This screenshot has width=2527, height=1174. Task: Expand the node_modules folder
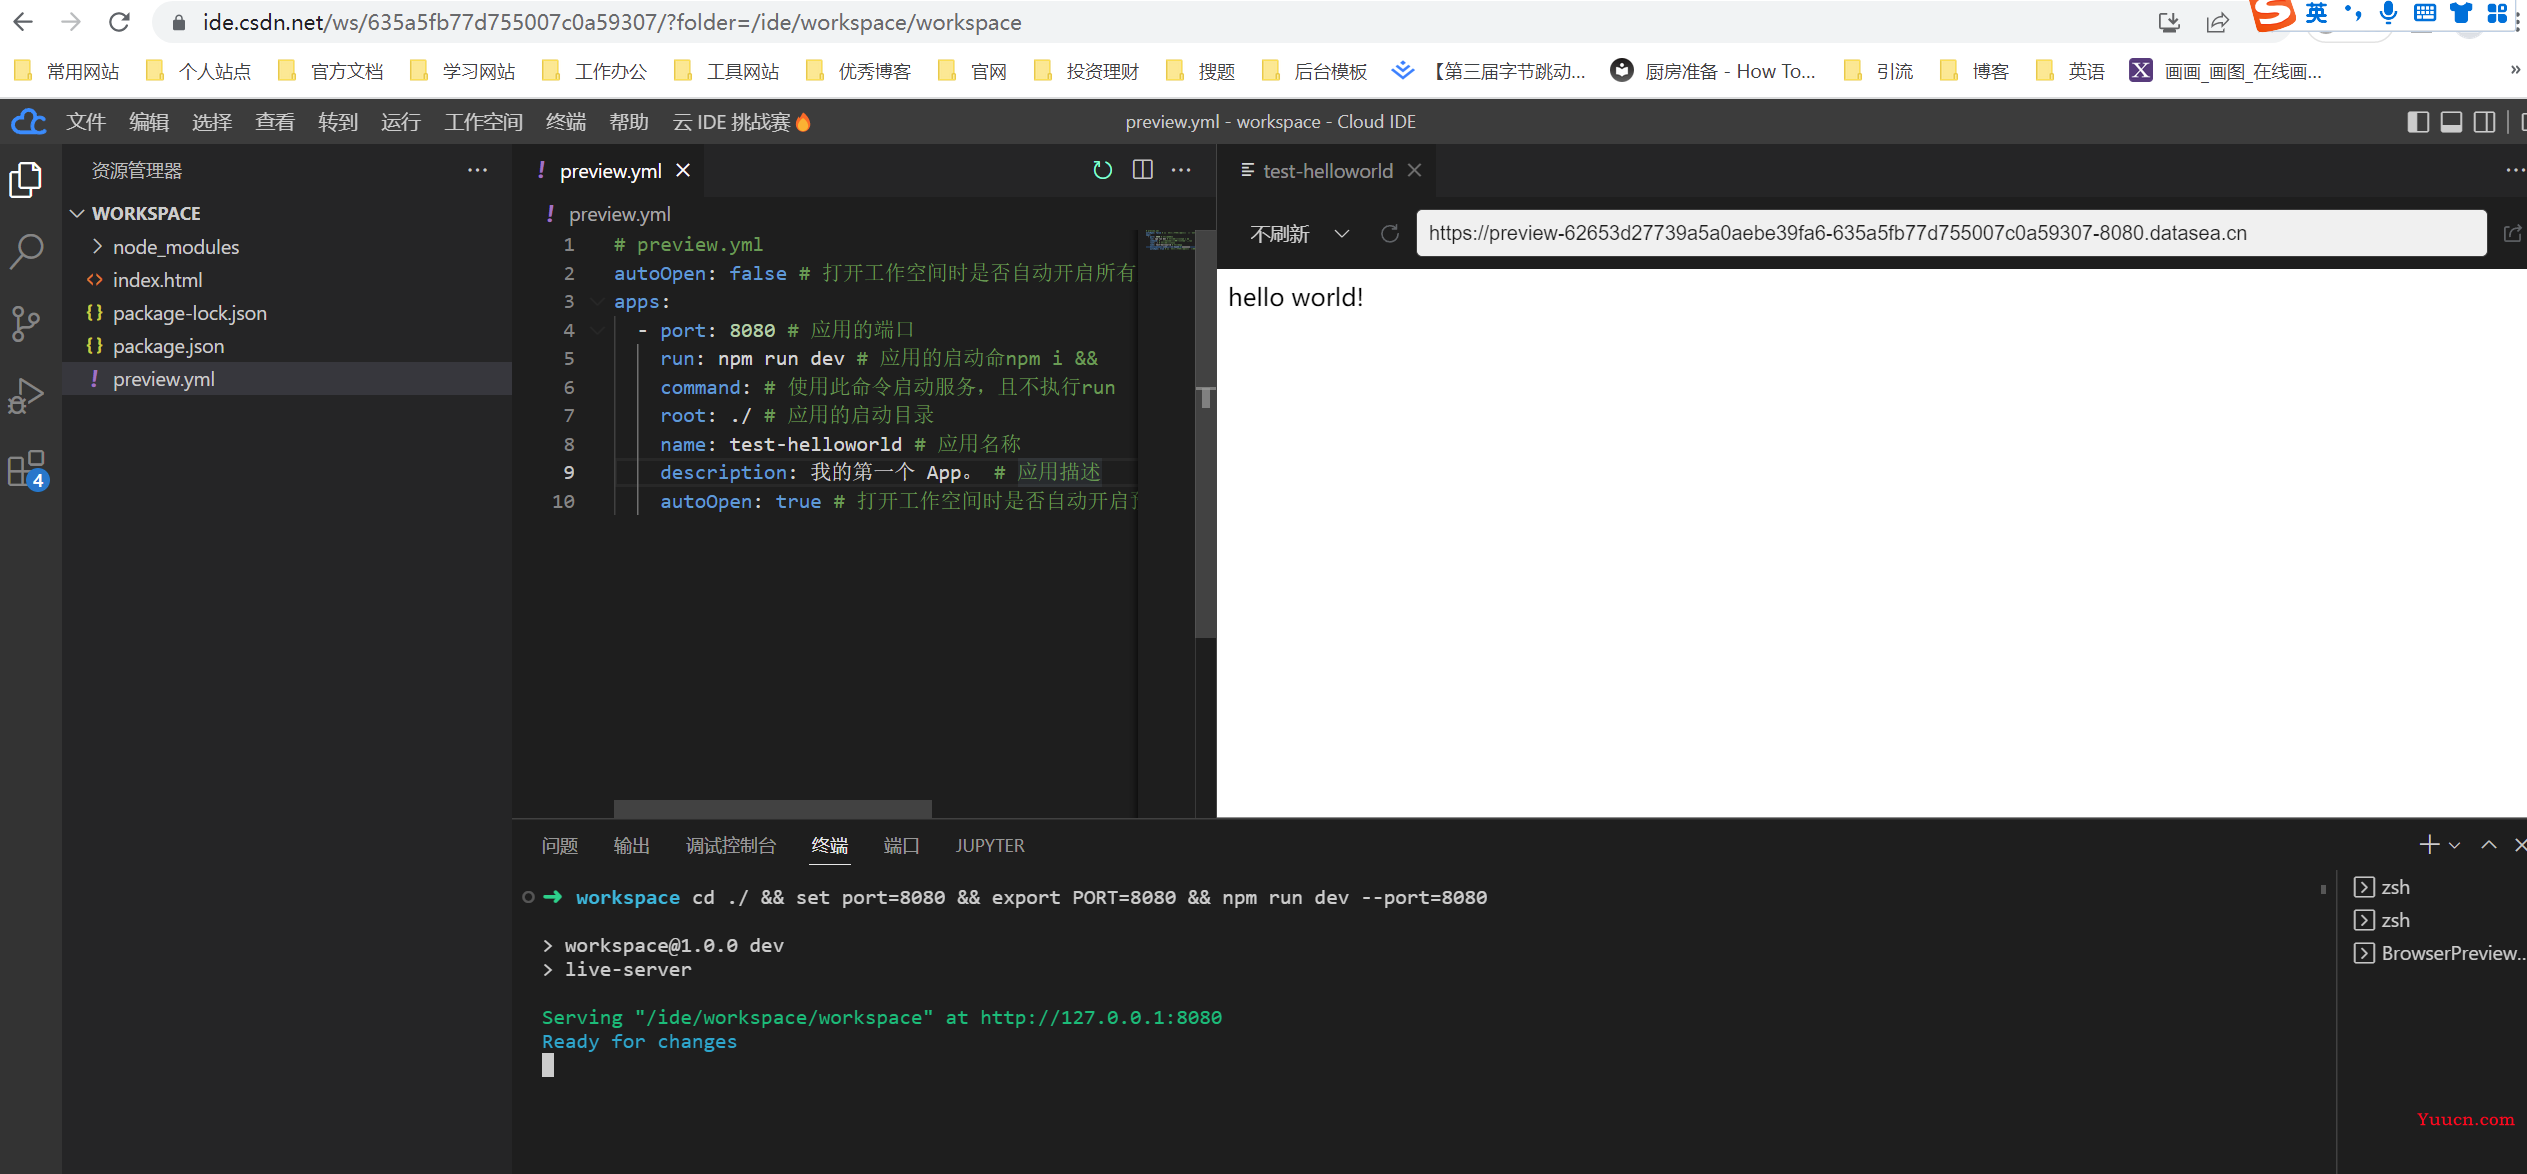click(97, 246)
